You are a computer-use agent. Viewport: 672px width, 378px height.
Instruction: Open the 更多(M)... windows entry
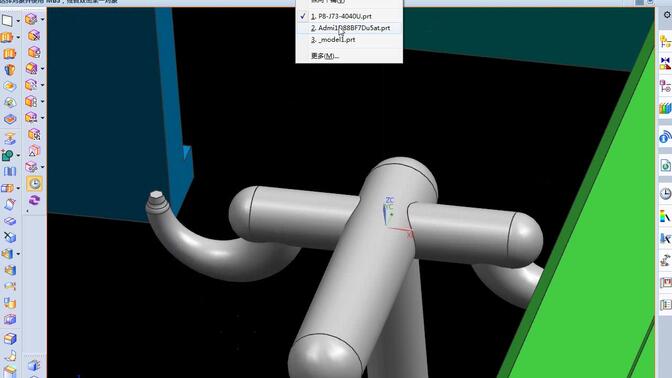tap(349, 56)
